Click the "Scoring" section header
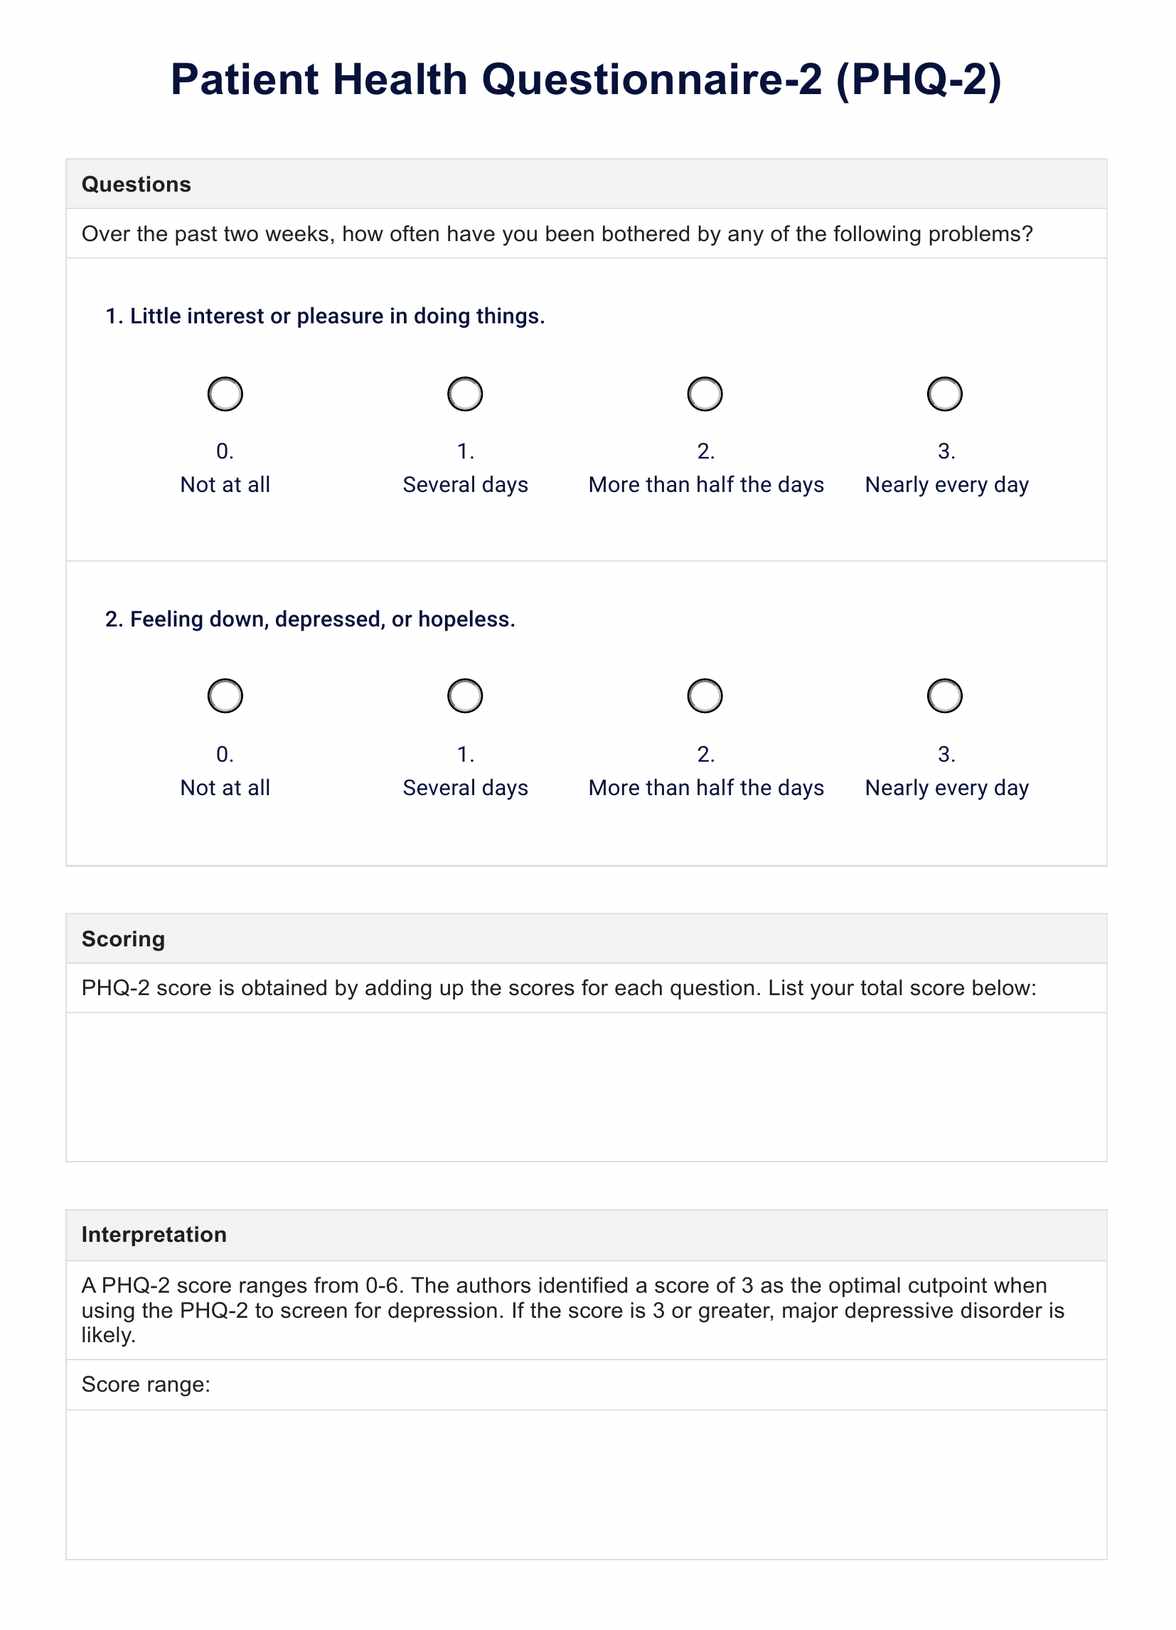 (x=123, y=939)
